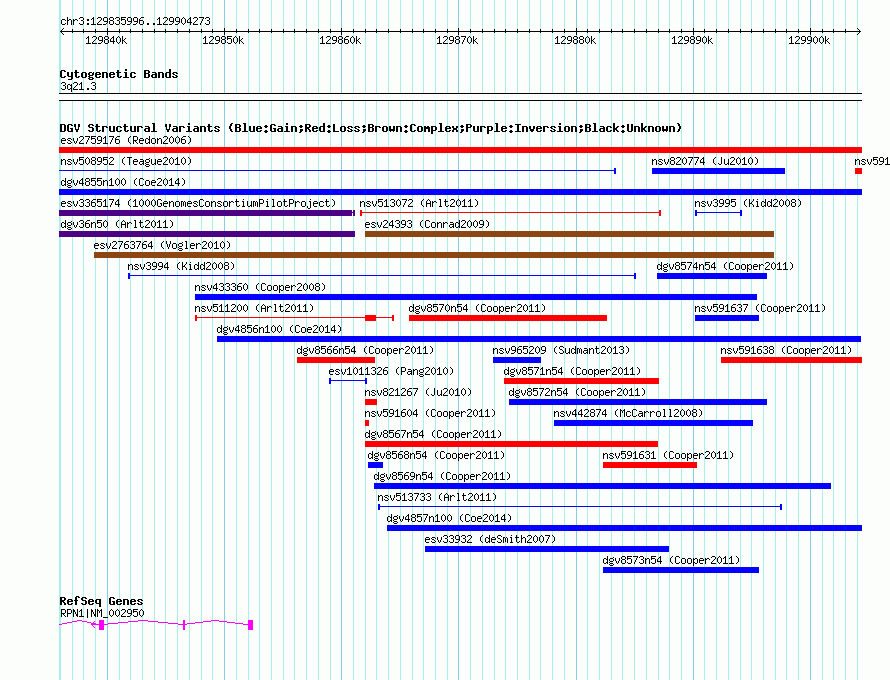Click the 3q21.3 cytogenetic band label
890x680 pixels.
click(x=78, y=86)
